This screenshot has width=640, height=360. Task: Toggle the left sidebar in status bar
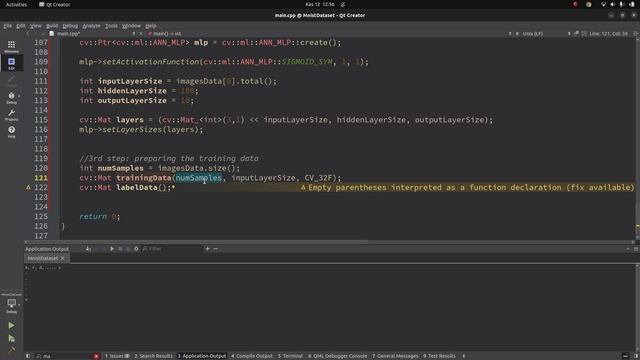pyautogui.click(x=28, y=356)
